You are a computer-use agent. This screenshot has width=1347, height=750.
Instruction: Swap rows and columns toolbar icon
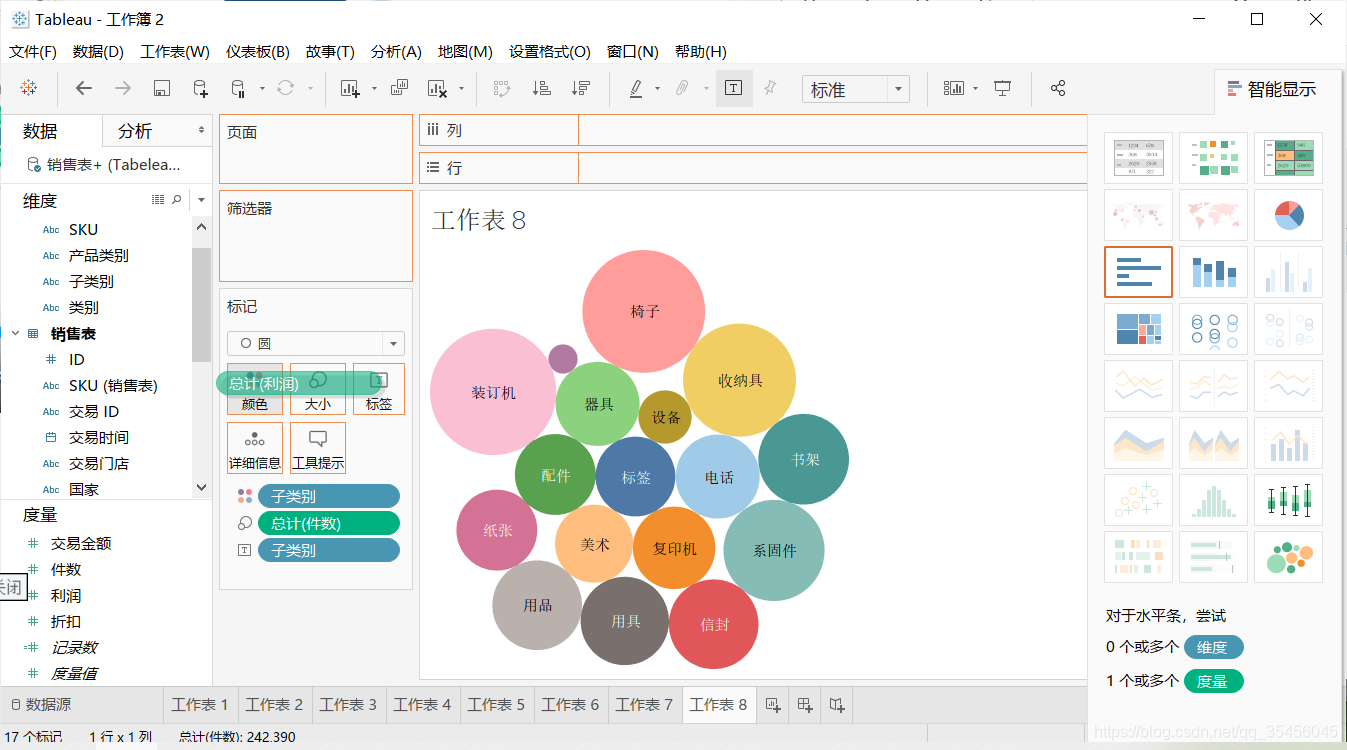pyautogui.click(x=502, y=89)
